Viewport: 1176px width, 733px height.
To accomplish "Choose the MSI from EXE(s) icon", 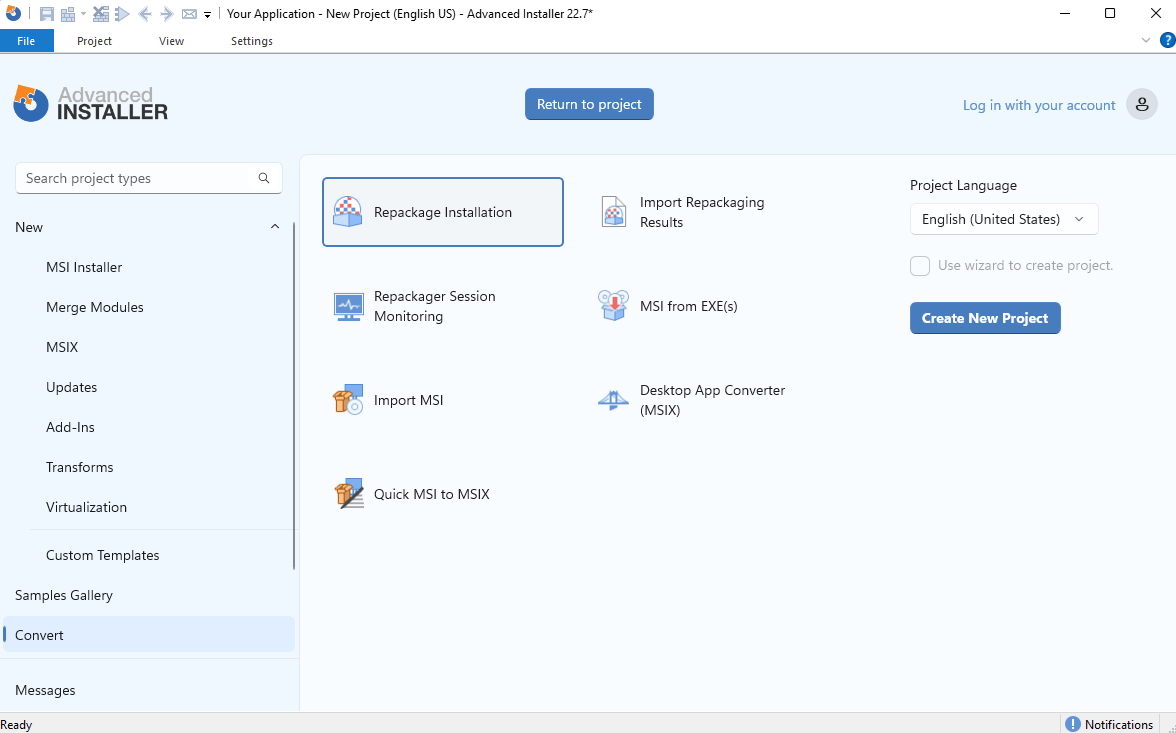I will [613, 306].
